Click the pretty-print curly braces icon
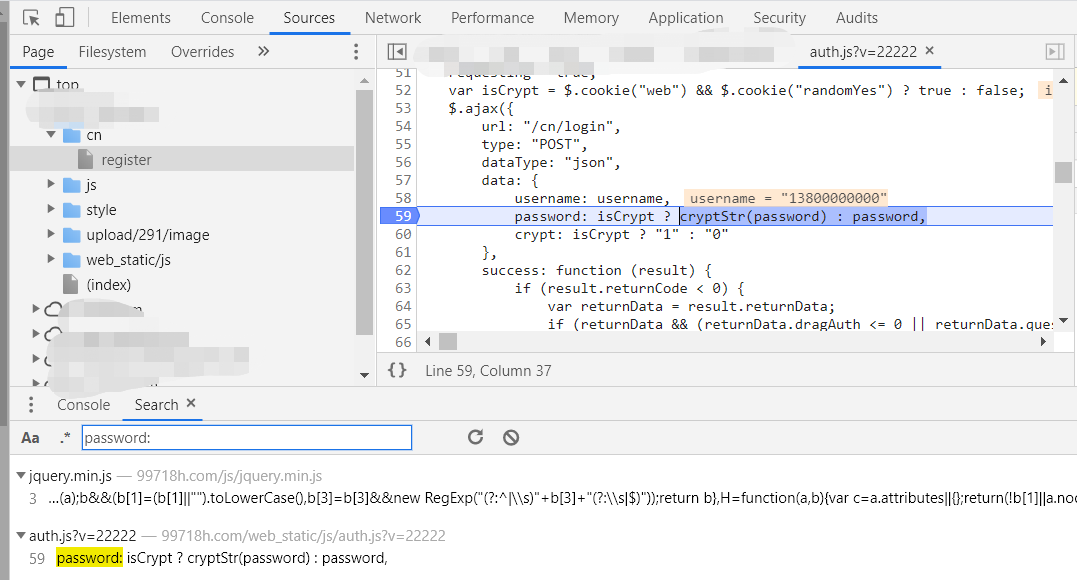1077x580 pixels. (x=397, y=370)
